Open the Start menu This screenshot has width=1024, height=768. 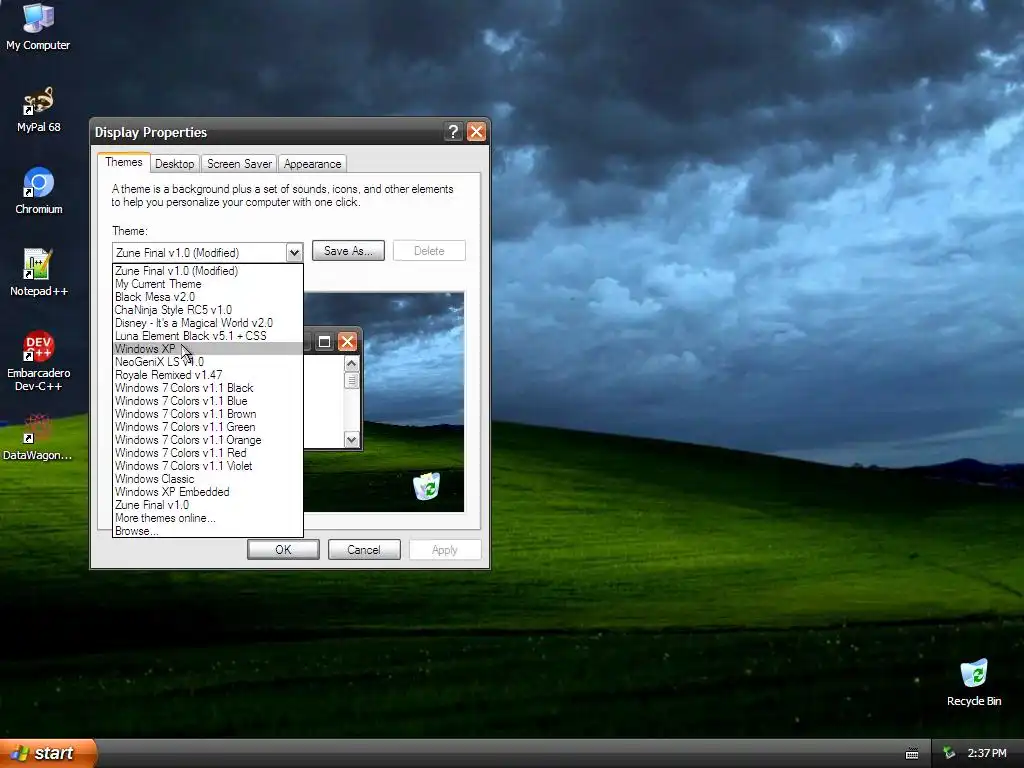[x=48, y=753]
